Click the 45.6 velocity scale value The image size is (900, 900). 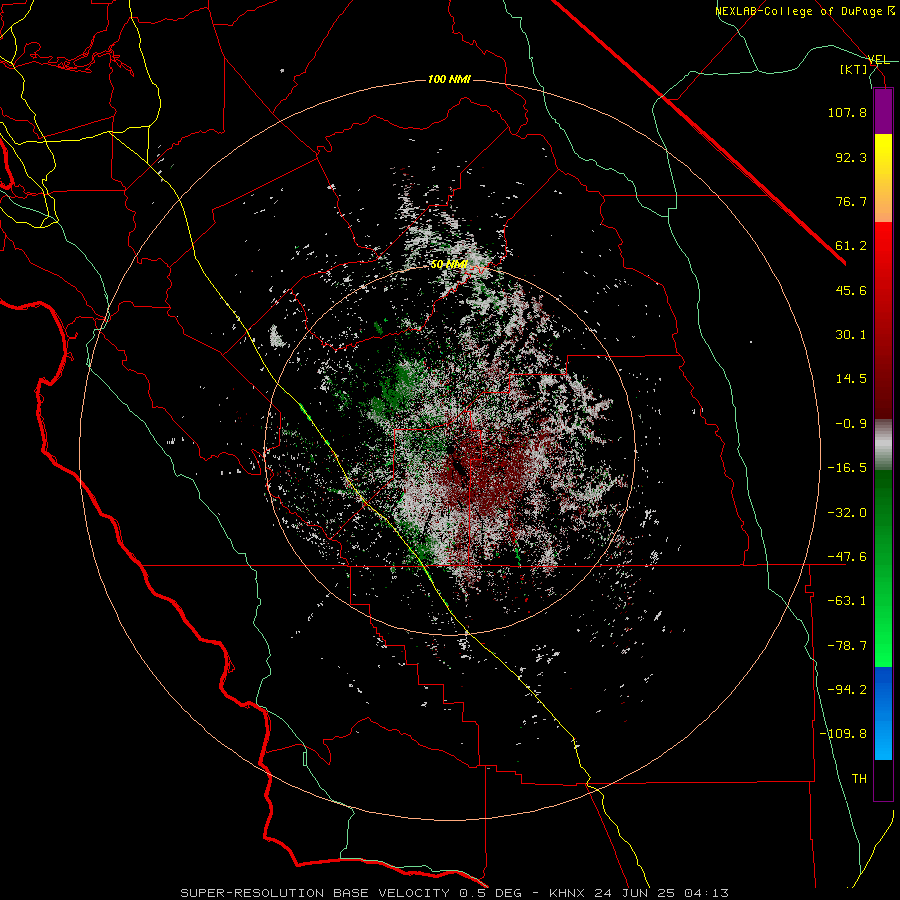pyautogui.click(x=851, y=290)
